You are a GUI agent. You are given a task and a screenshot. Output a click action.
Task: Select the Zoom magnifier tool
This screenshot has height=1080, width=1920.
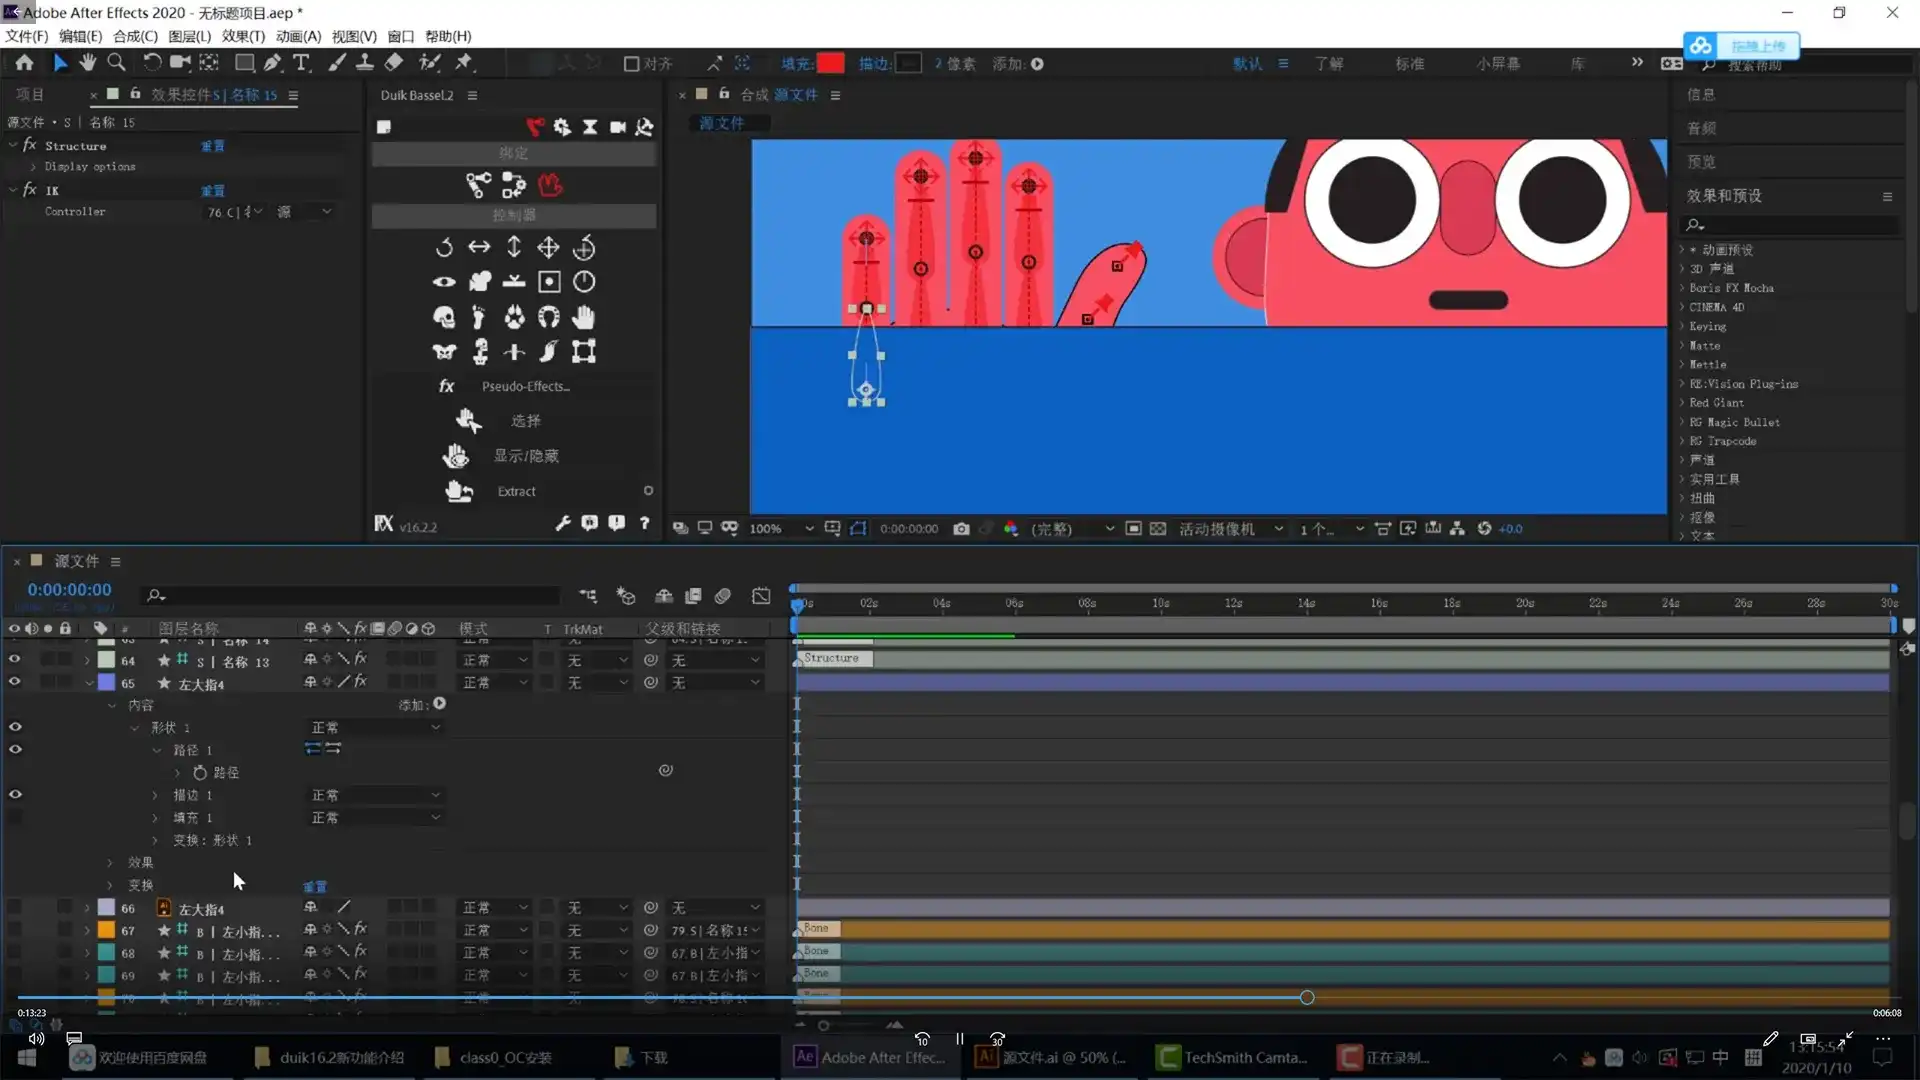coord(116,63)
